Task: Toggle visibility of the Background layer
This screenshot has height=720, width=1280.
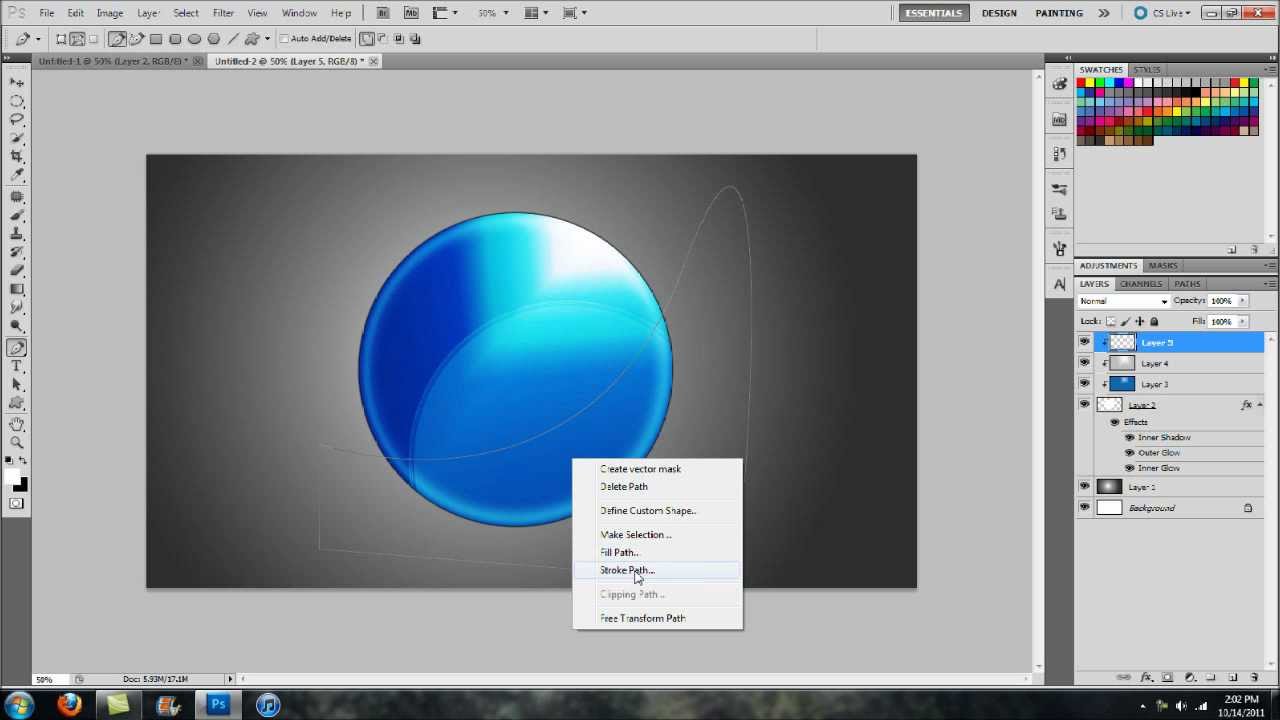Action: click(x=1084, y=508)
